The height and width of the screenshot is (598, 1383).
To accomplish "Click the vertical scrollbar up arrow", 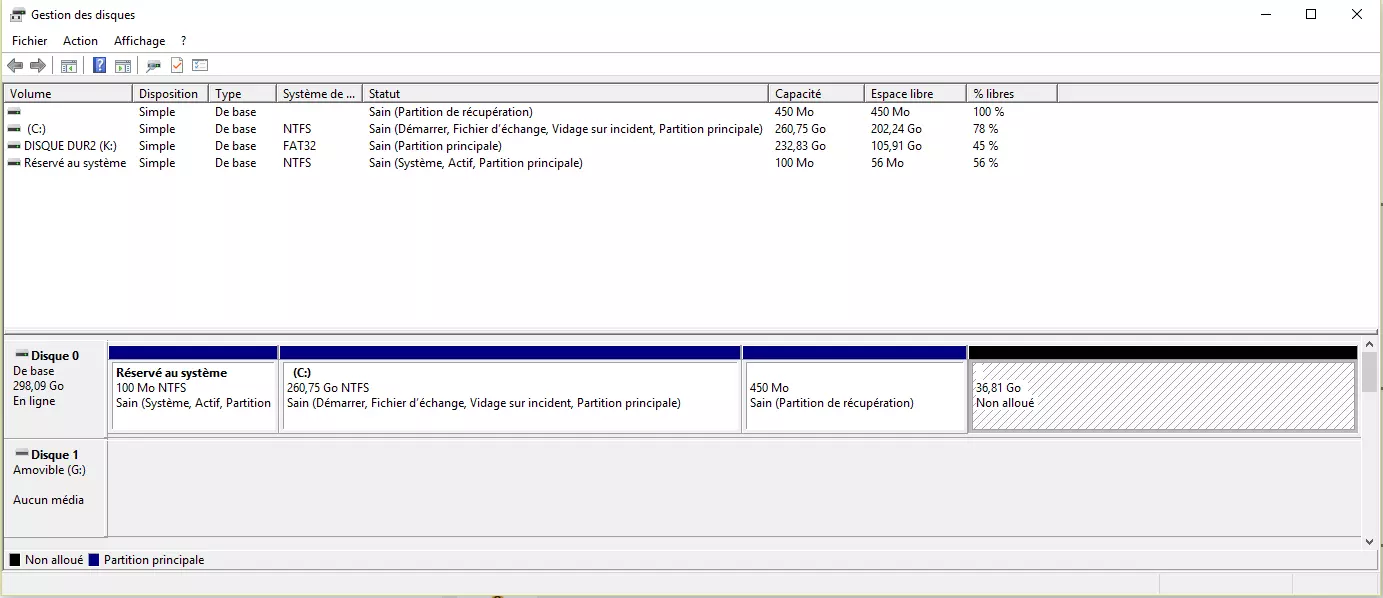I will (1369, 343).
